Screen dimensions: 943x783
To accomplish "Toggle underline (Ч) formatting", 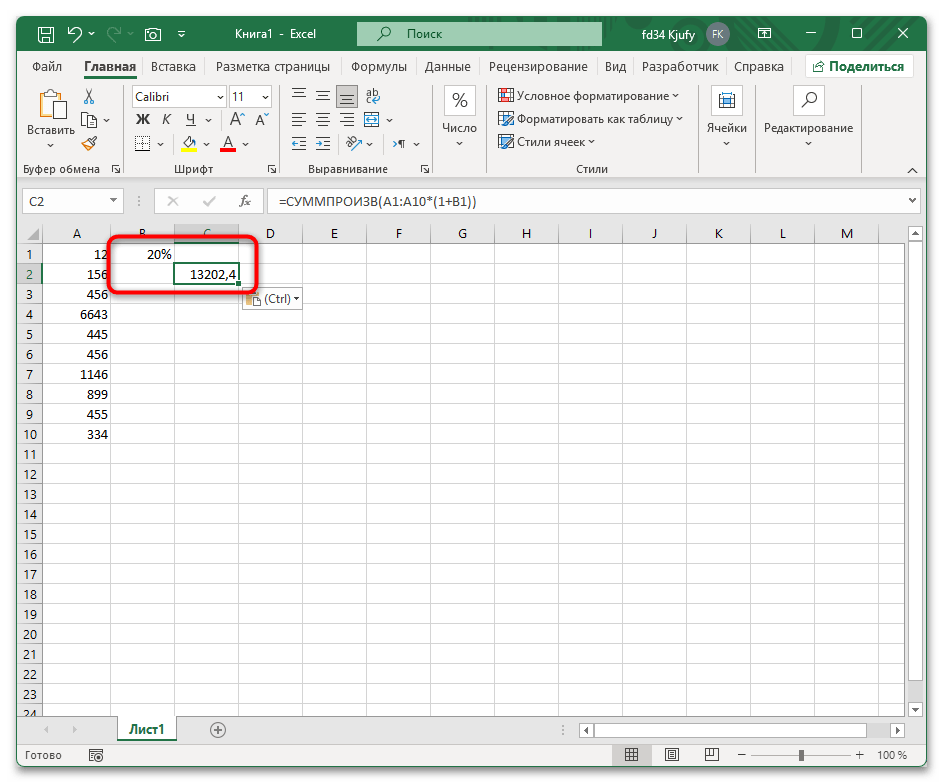I will click(191, 120).
